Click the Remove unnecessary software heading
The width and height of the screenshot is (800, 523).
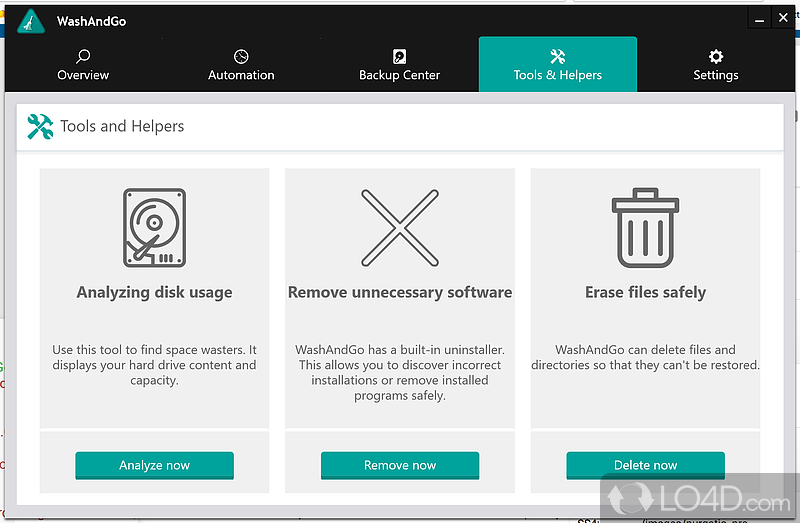tap(399, 292)
